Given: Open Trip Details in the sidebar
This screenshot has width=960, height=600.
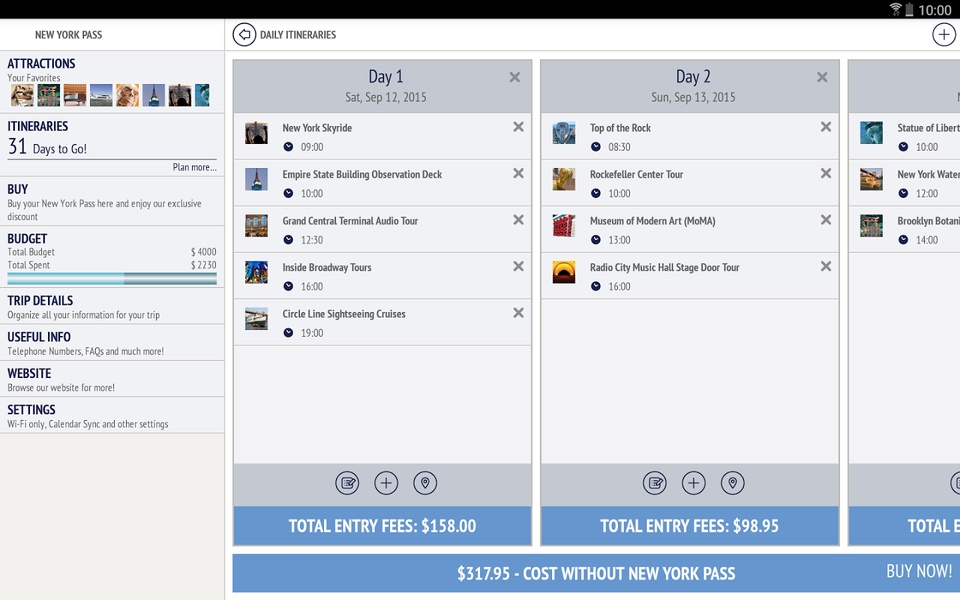Looking at the screenshot, I should tap(112, 306).
